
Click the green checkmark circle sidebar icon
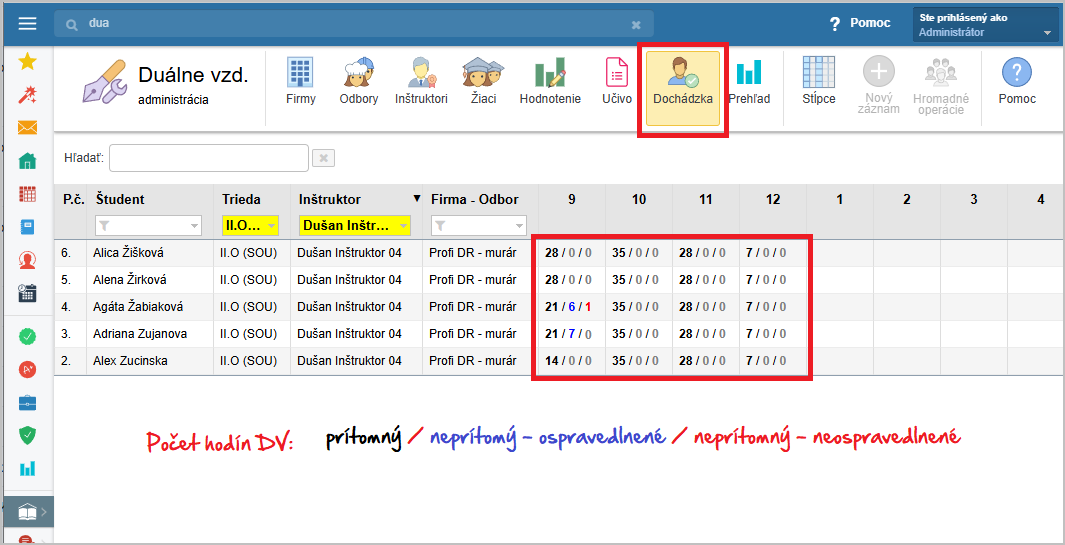(x=27, y=336)
